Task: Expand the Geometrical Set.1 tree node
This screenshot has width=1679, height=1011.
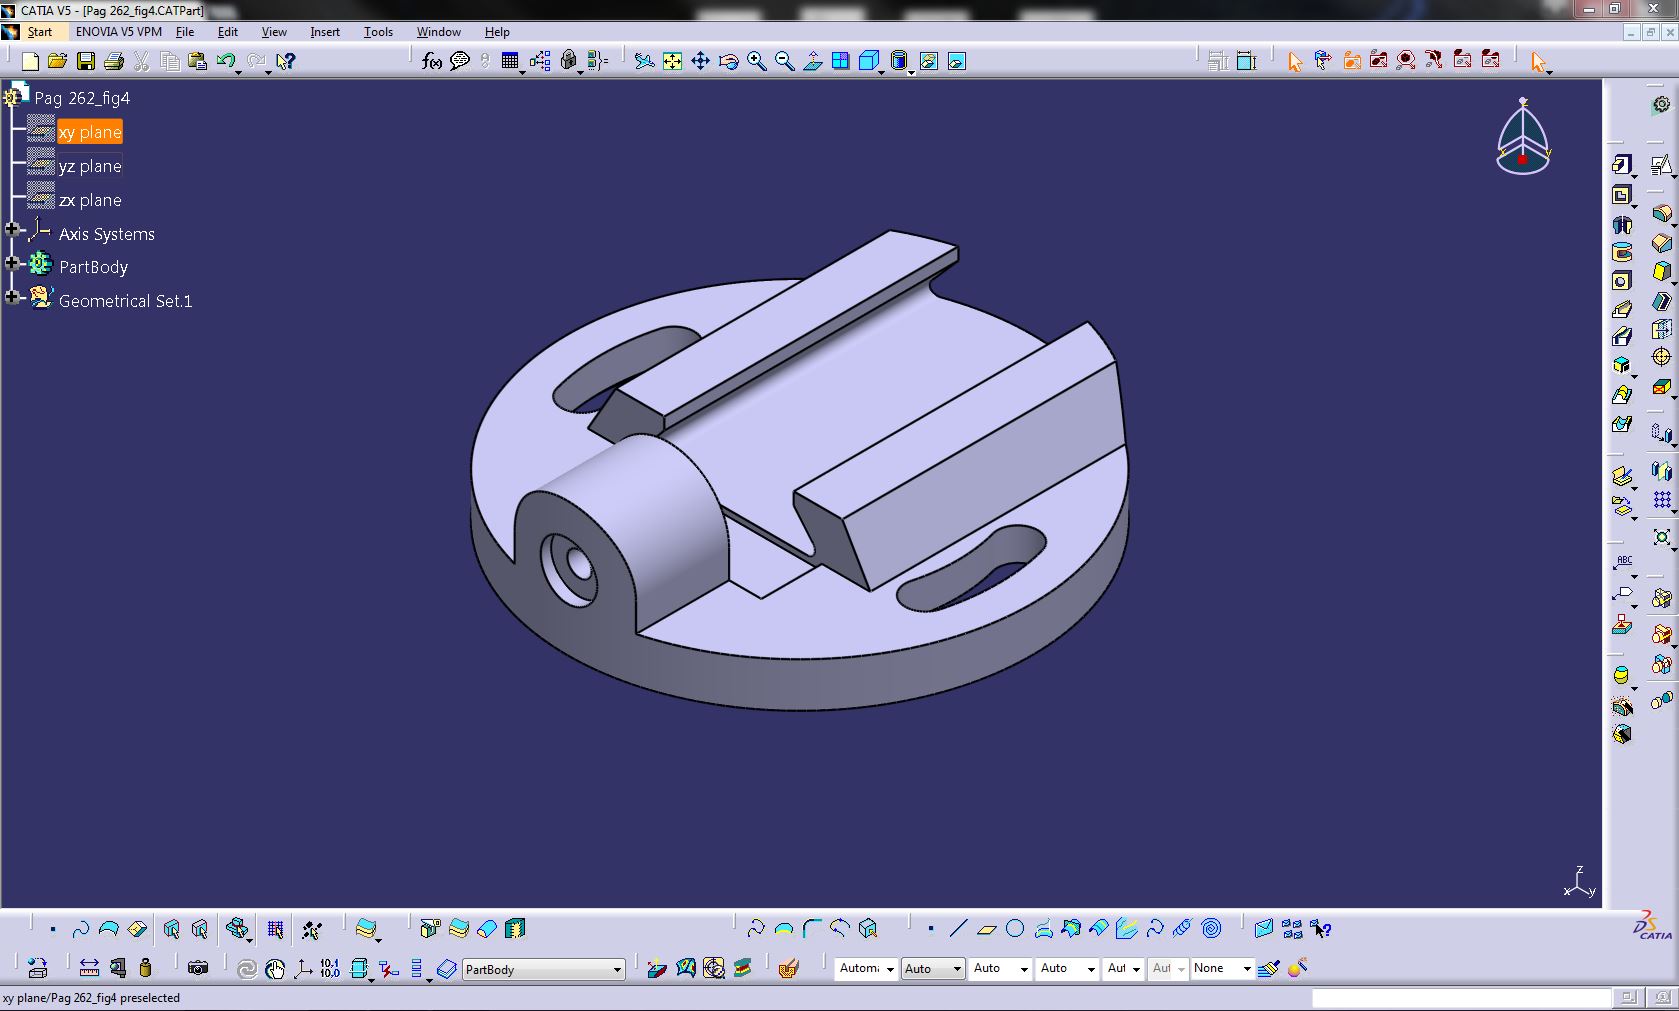Action: tap(12, 297)
